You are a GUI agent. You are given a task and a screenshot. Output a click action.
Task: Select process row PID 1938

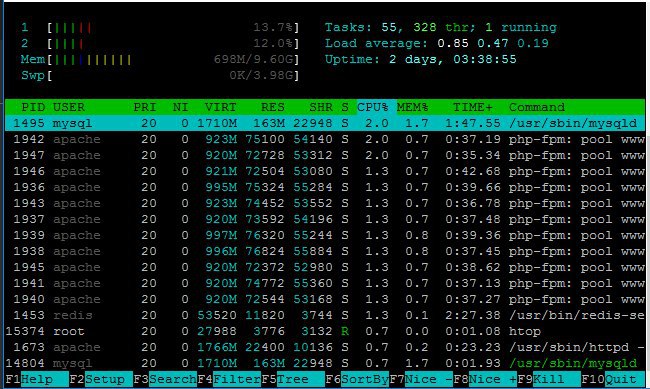pyautogui.click(x=325, y=251)
